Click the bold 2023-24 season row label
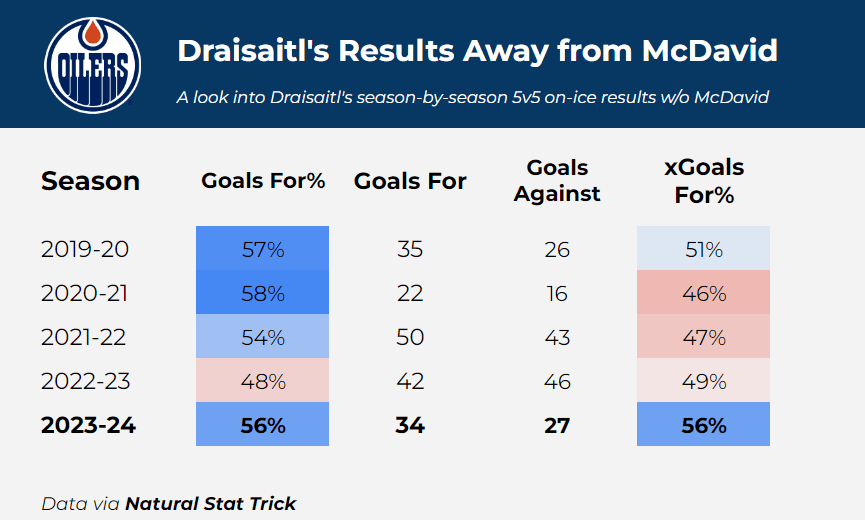 pos(88,425)
